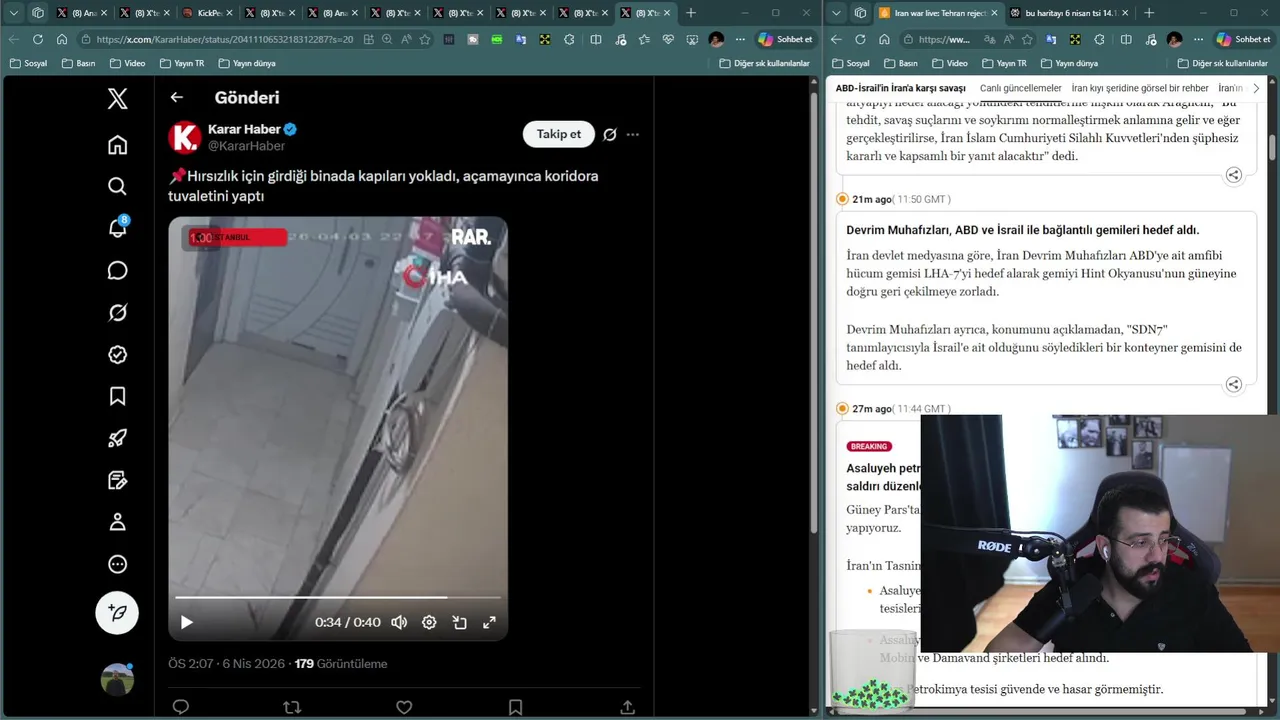The width and height of the screenshot is (1280, 720).
Task: Like the Karar Haber post
Action: (404, 707)
